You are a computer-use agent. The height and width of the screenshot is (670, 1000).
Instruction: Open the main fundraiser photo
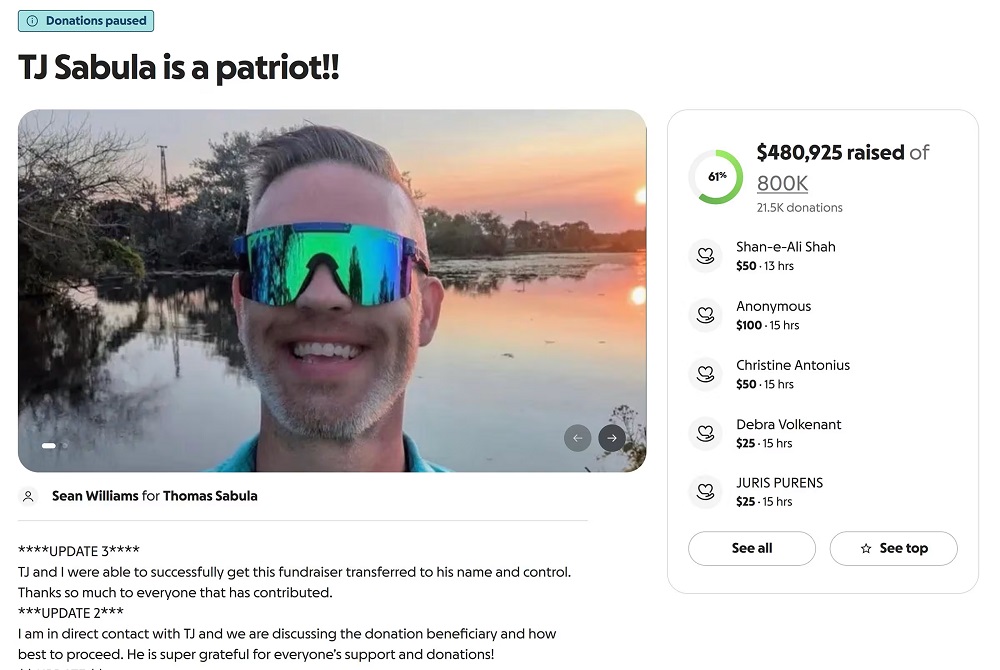click(332, 290)
